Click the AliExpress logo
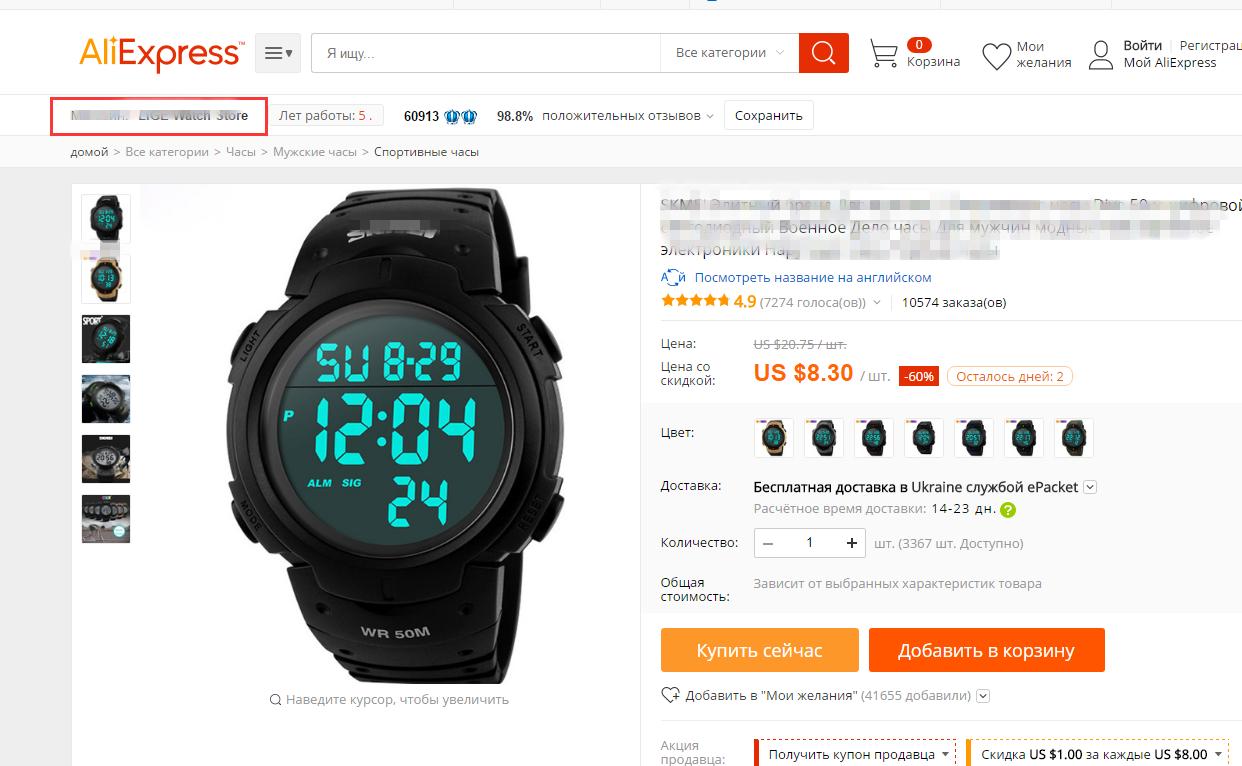The width and height of the screenshot is (1242, 766). pyautogui.click(x=161, y=53)
